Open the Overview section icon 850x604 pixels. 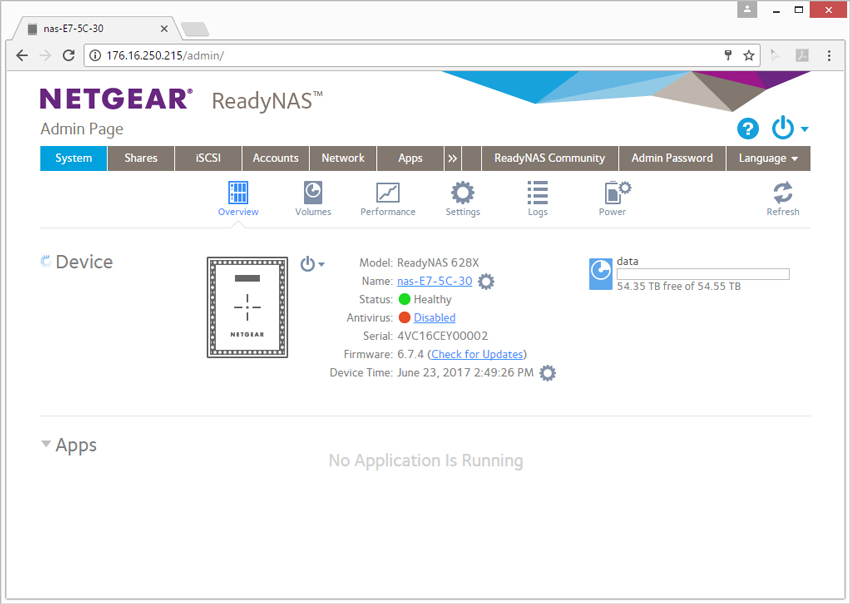[238, 192]
